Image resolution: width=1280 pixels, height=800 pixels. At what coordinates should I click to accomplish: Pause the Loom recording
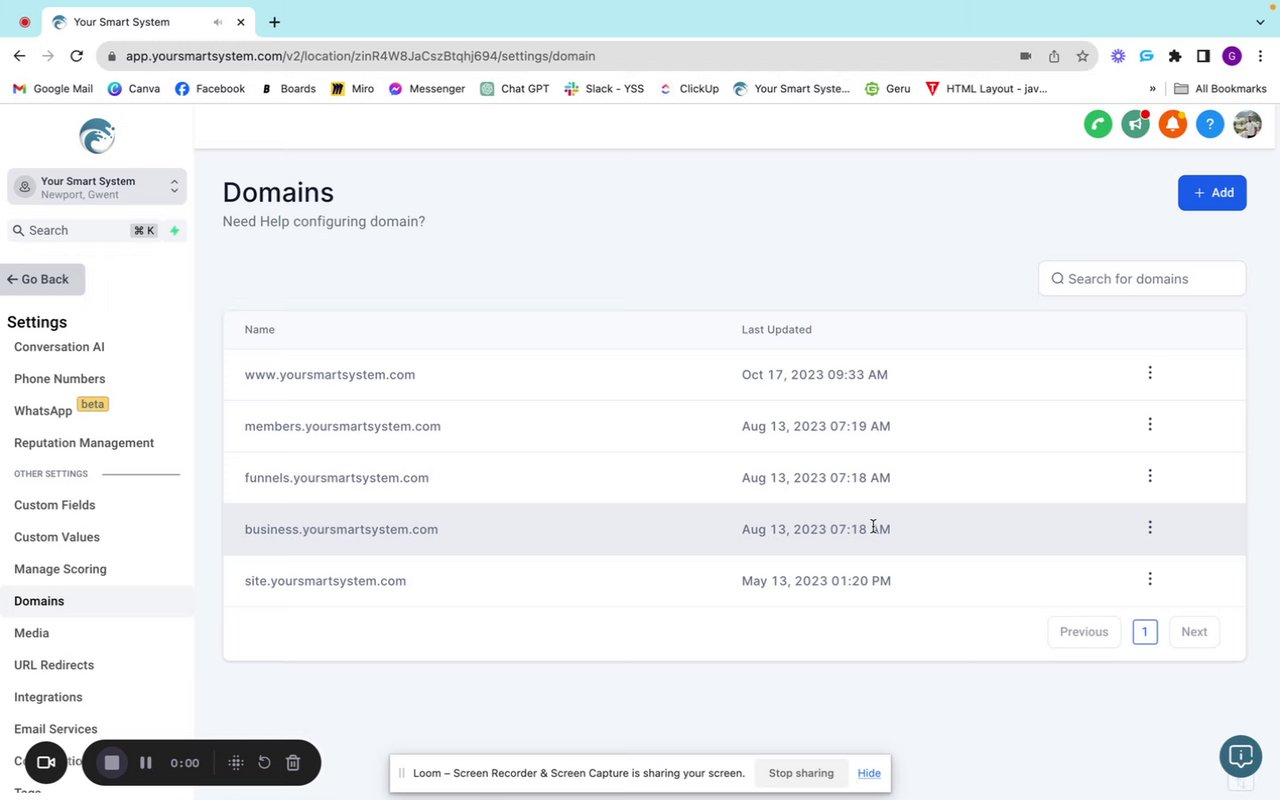[x=146, y=763]
